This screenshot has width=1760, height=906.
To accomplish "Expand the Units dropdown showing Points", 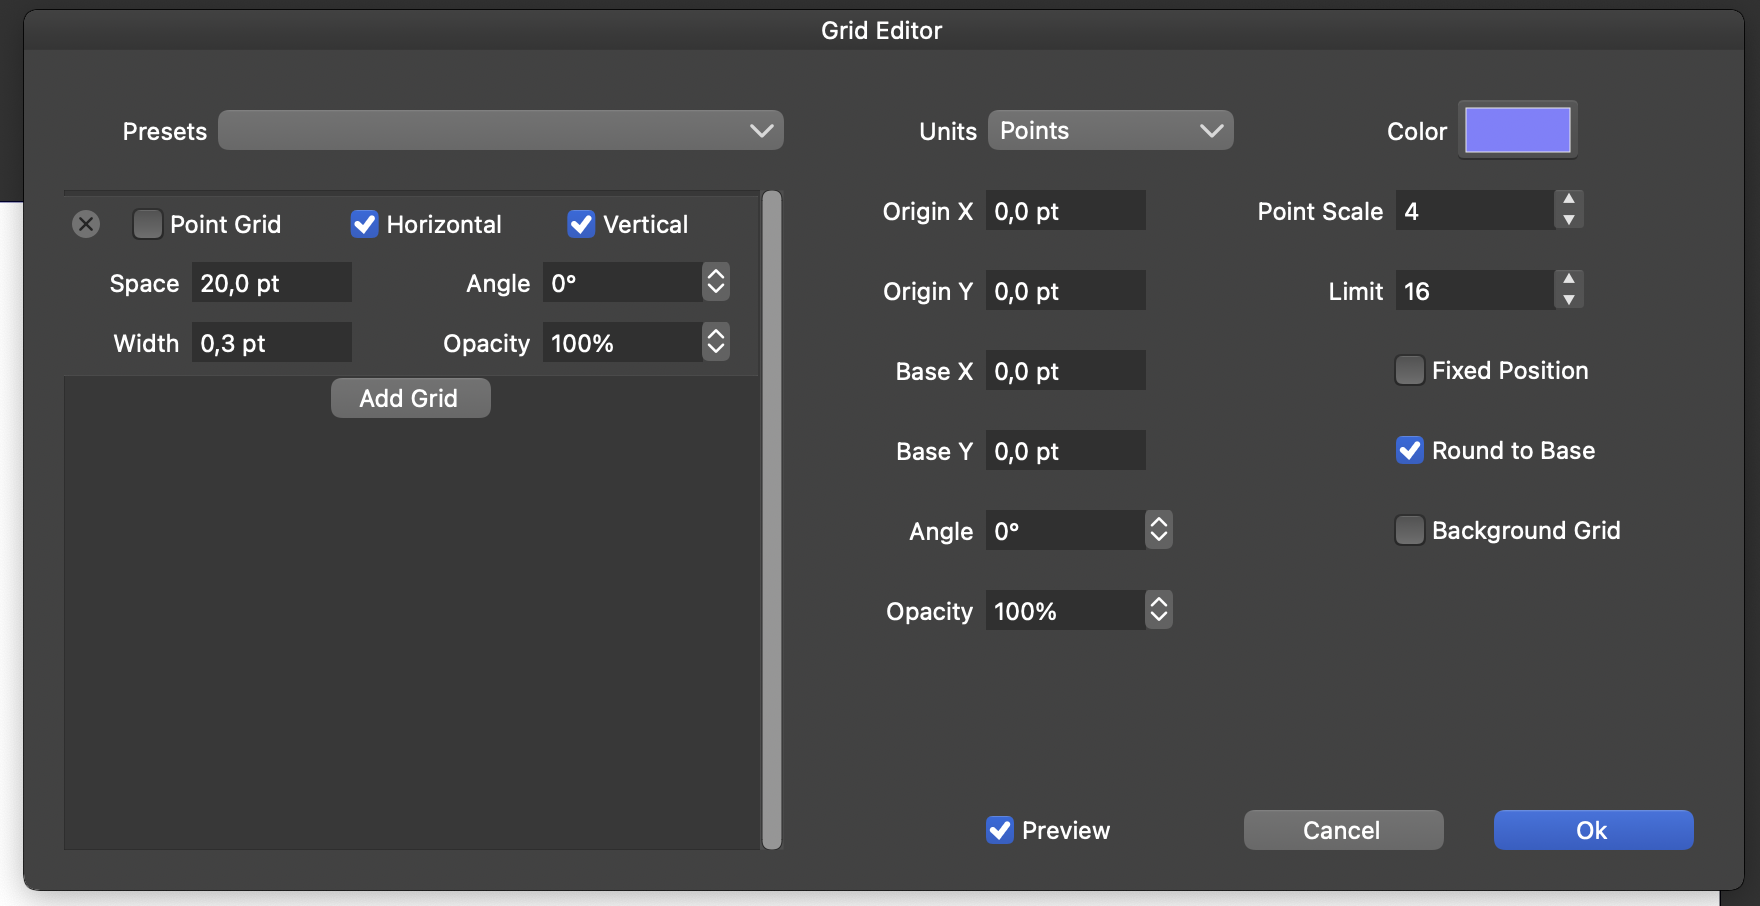I will pos(1110,131).
